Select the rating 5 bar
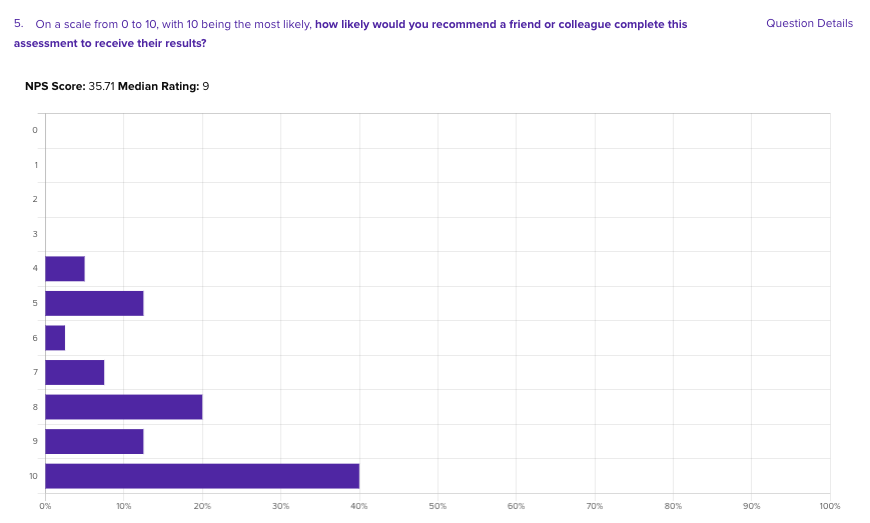Image resolution: width=870 pixels, height=523 pixels. [94, 303]
